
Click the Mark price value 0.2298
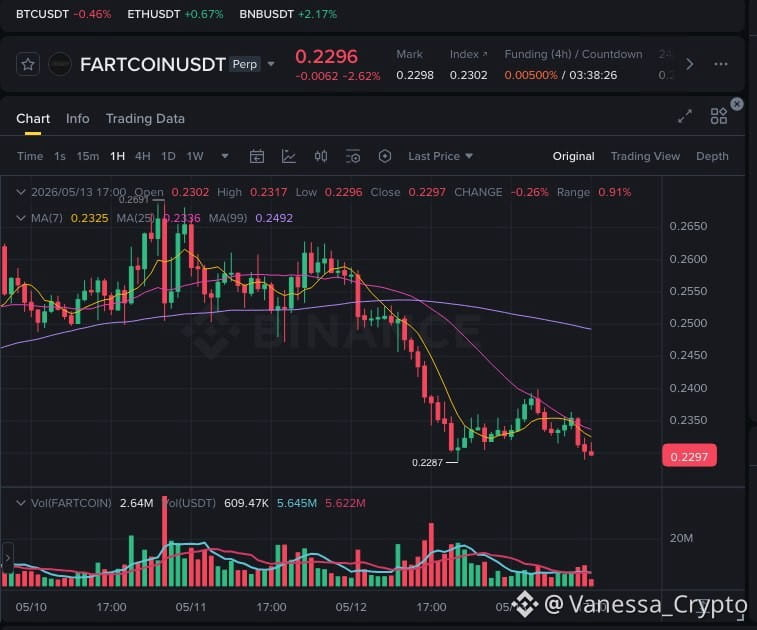(x=415, y=75)
